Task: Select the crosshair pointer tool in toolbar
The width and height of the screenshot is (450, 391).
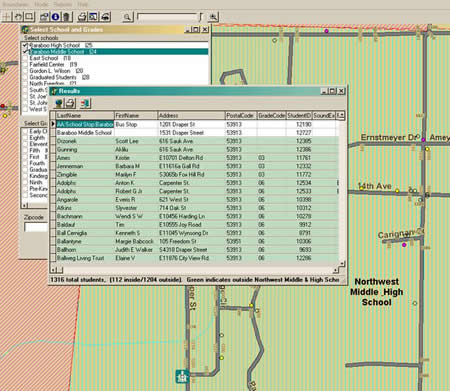Action: pyautogui.click(x=6, y=17)
